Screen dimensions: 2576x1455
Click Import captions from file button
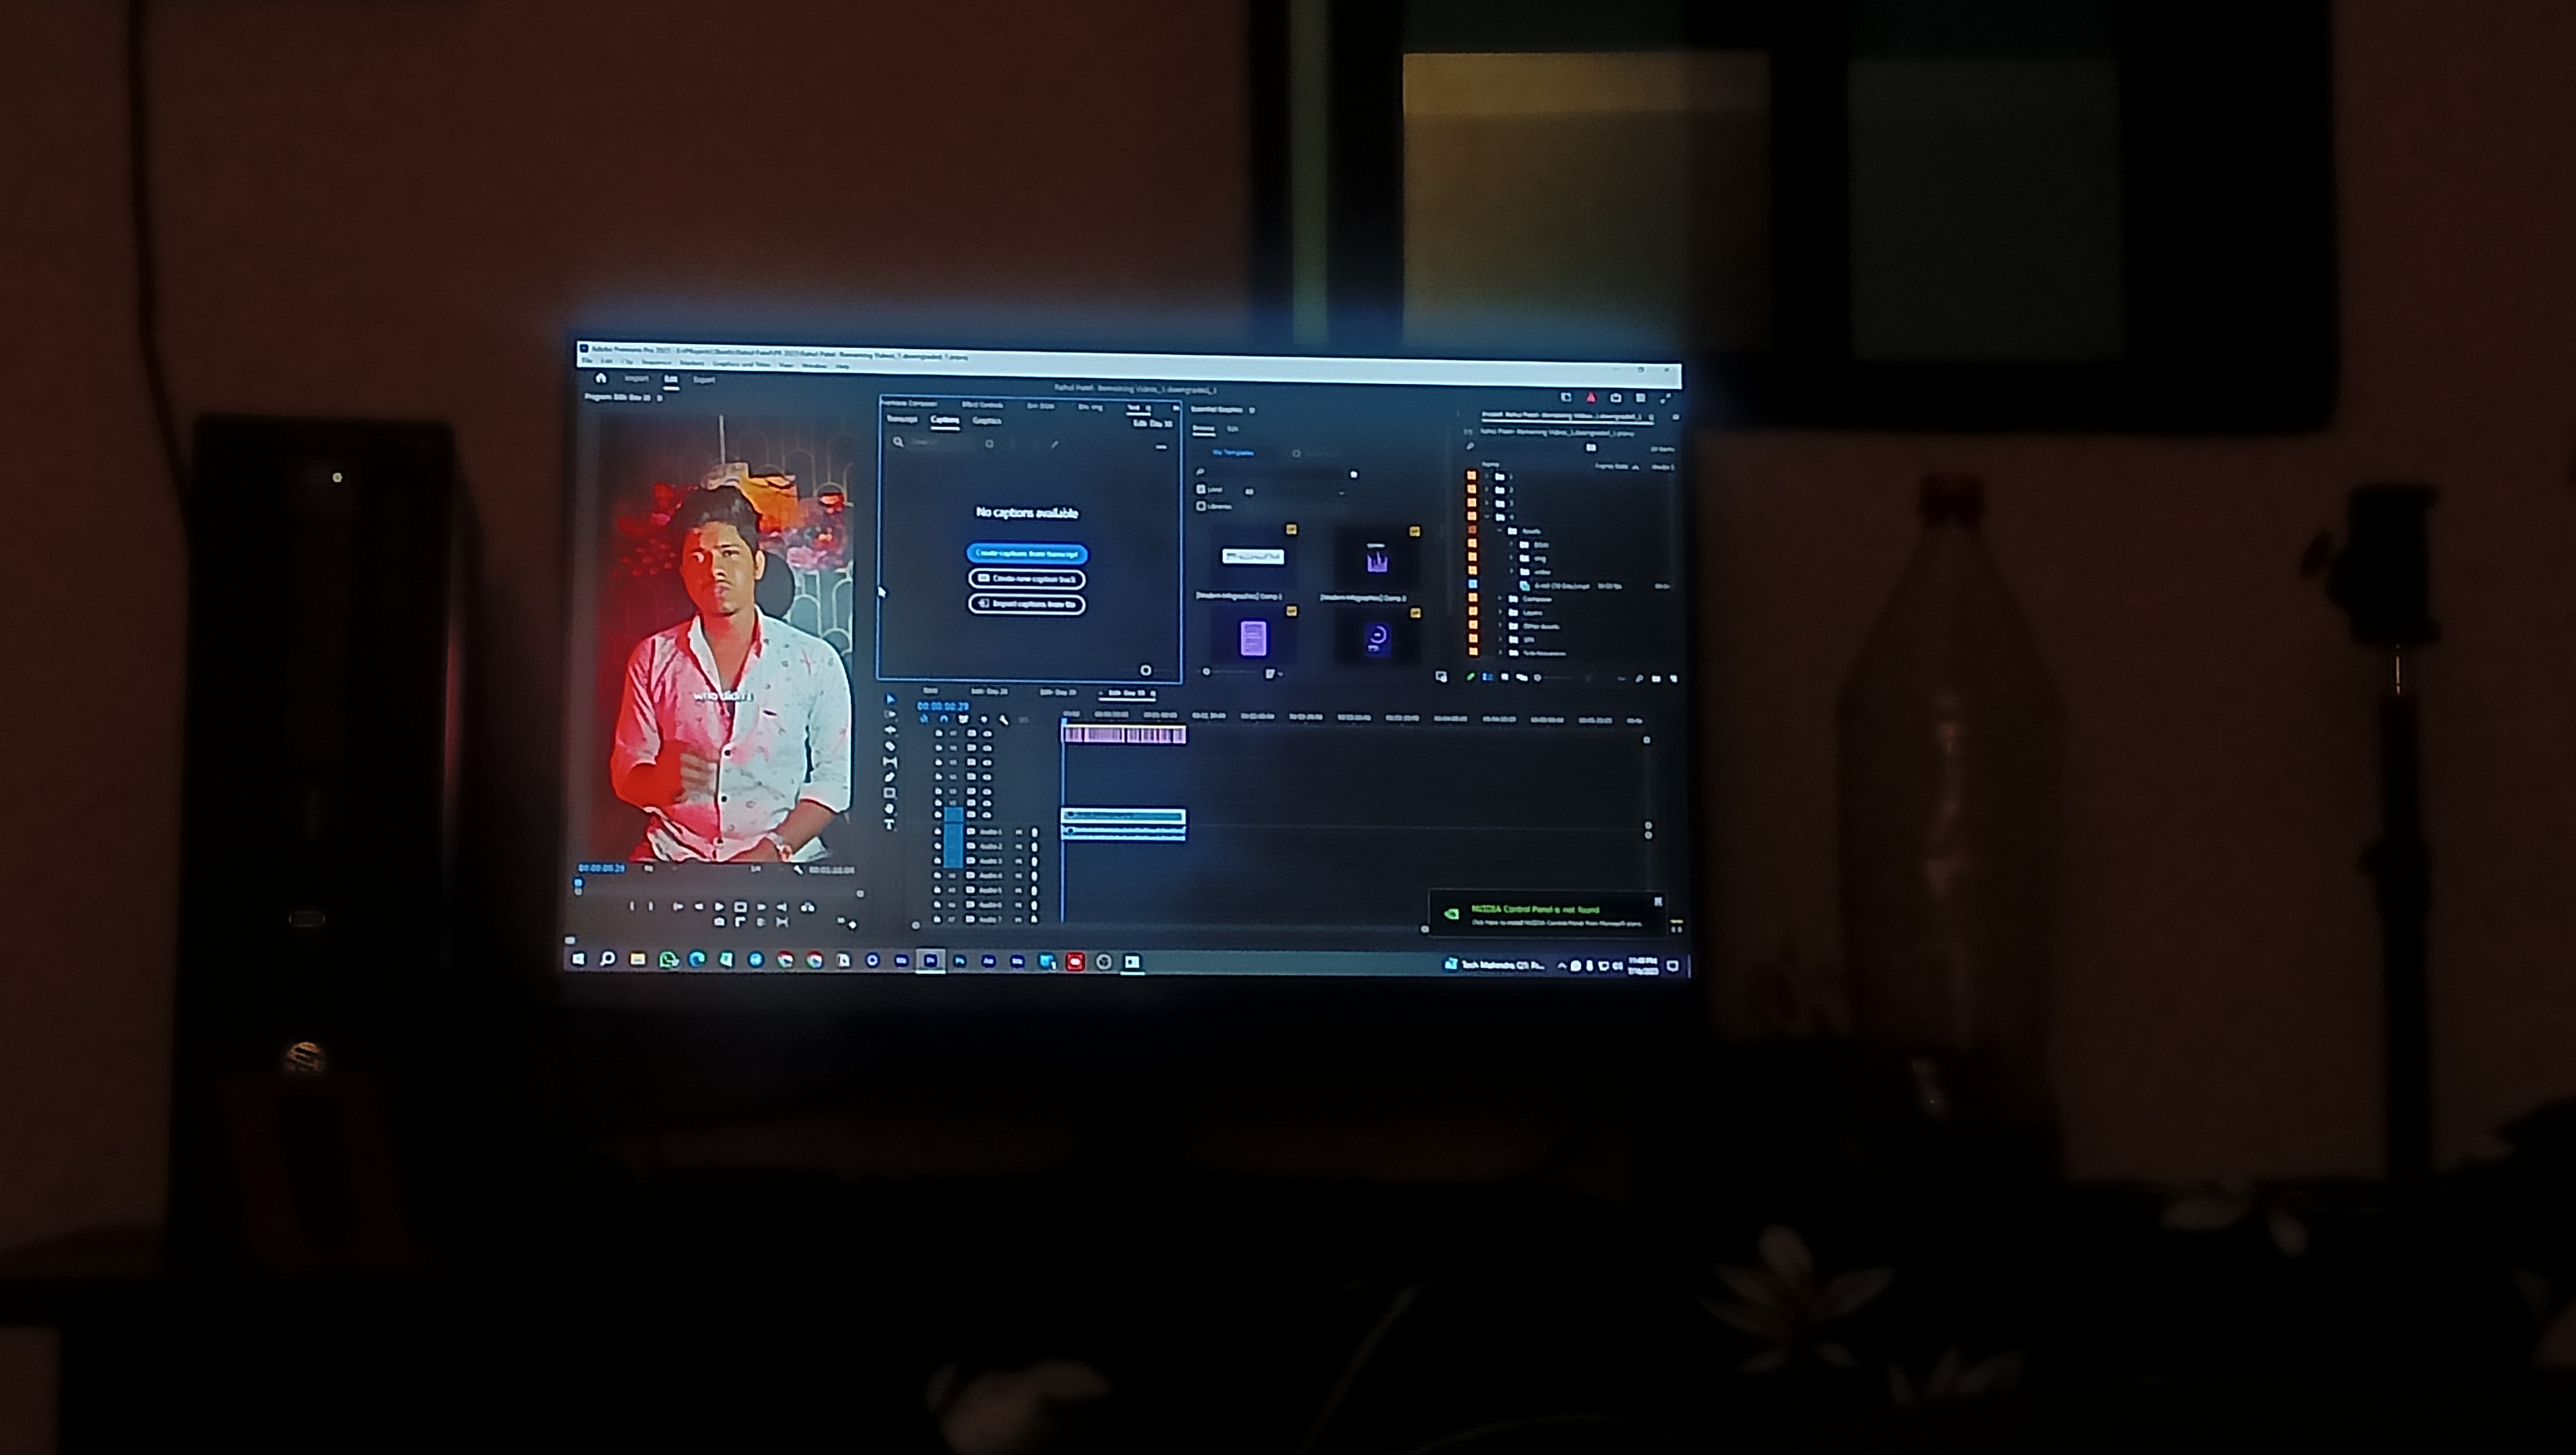point(1027,603)
